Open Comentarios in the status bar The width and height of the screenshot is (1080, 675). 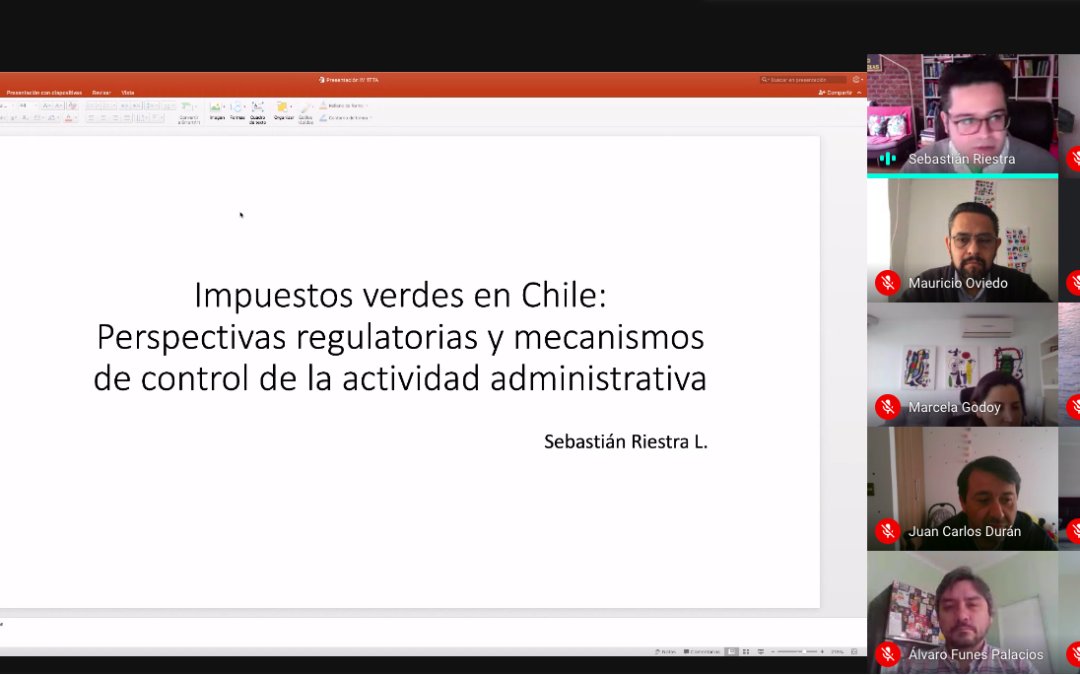(x=702, y=652)
